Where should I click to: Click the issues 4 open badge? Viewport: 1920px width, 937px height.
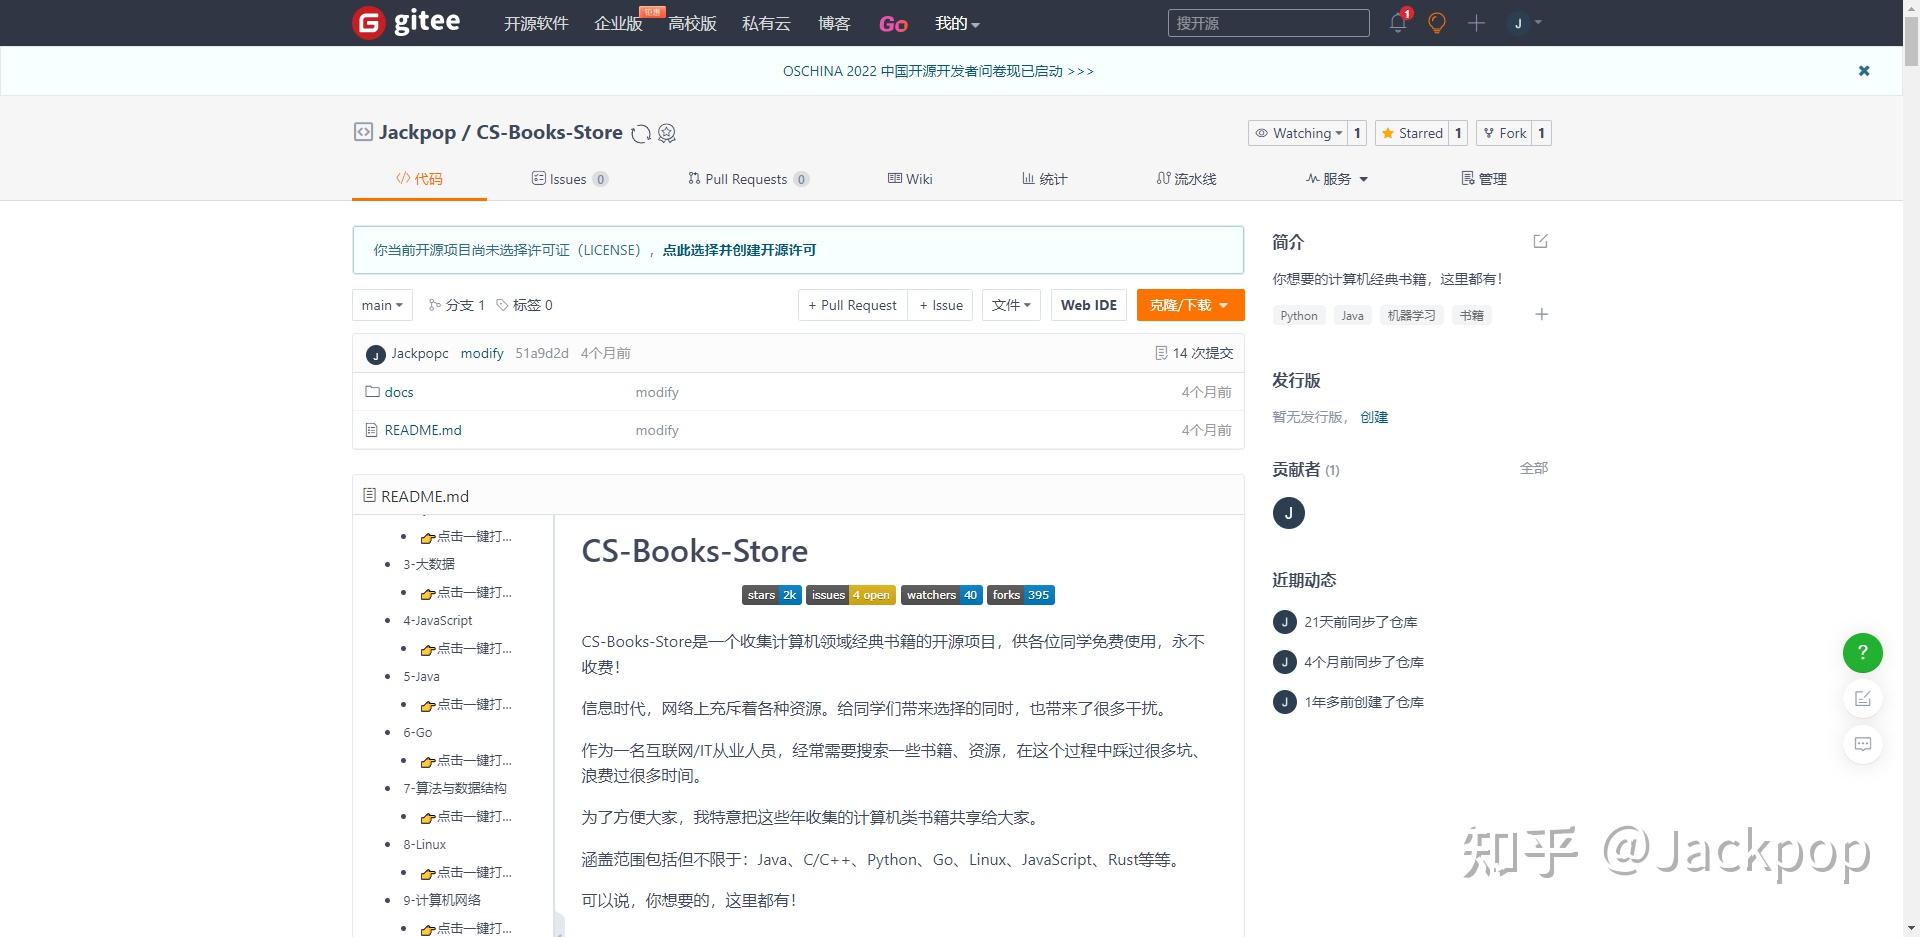coord(850,595)
